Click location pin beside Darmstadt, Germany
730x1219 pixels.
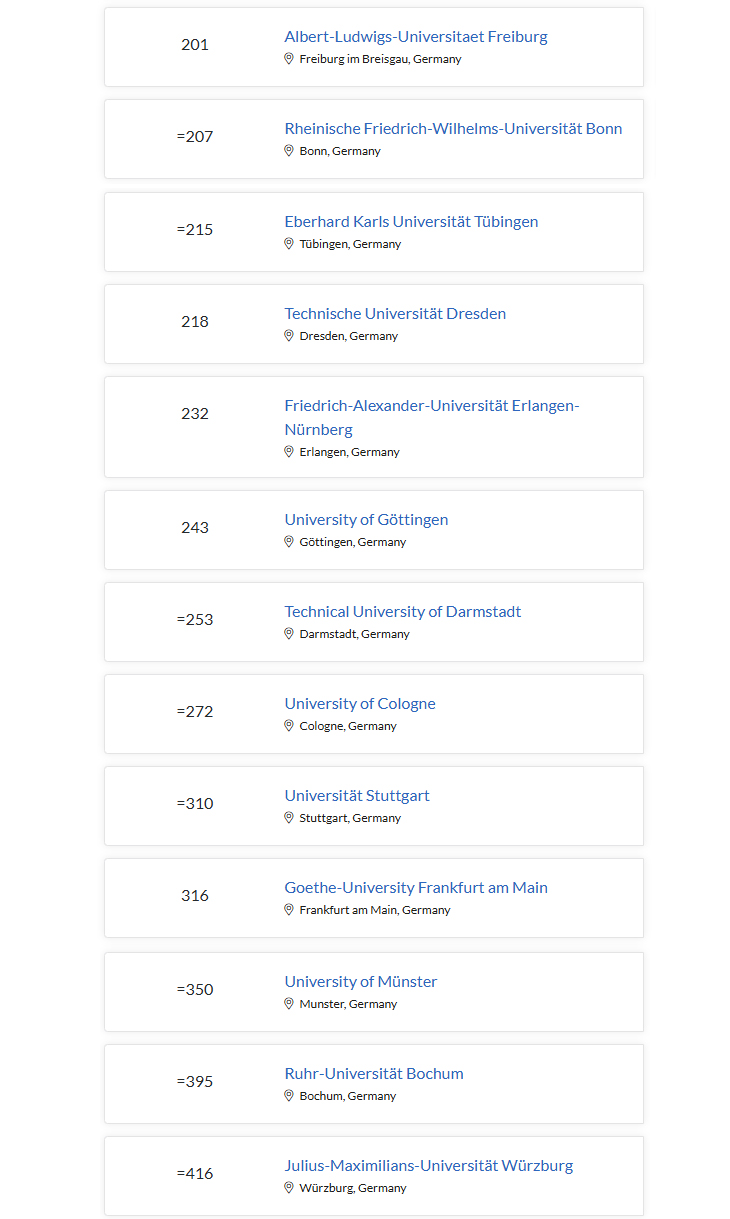(x=289, y=634)
